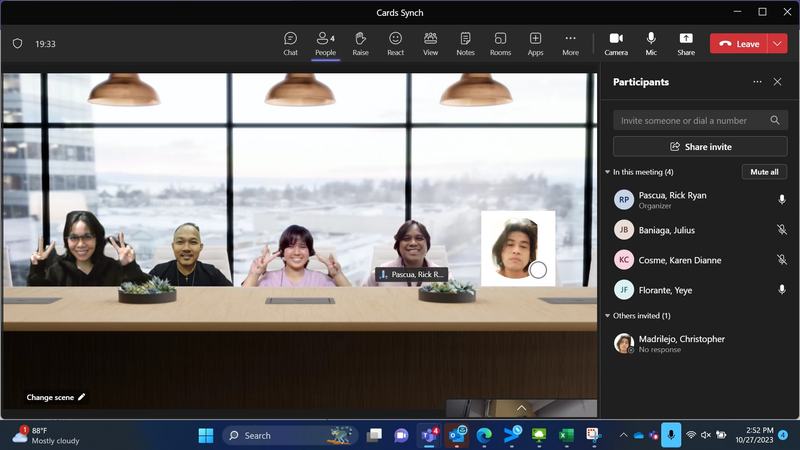
Task: Click the invite someone search field
Action: pyautogui.click(x=692, y=120)
